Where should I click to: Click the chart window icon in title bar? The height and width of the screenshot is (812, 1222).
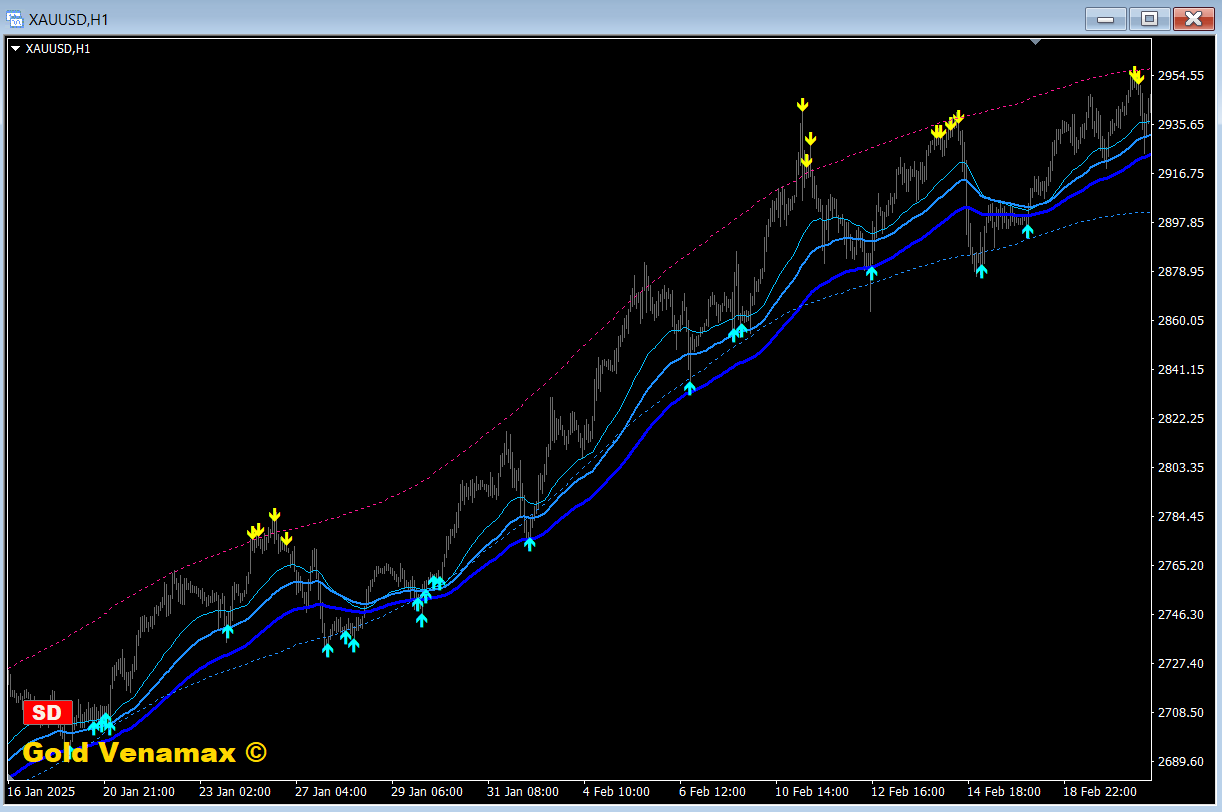14,19
